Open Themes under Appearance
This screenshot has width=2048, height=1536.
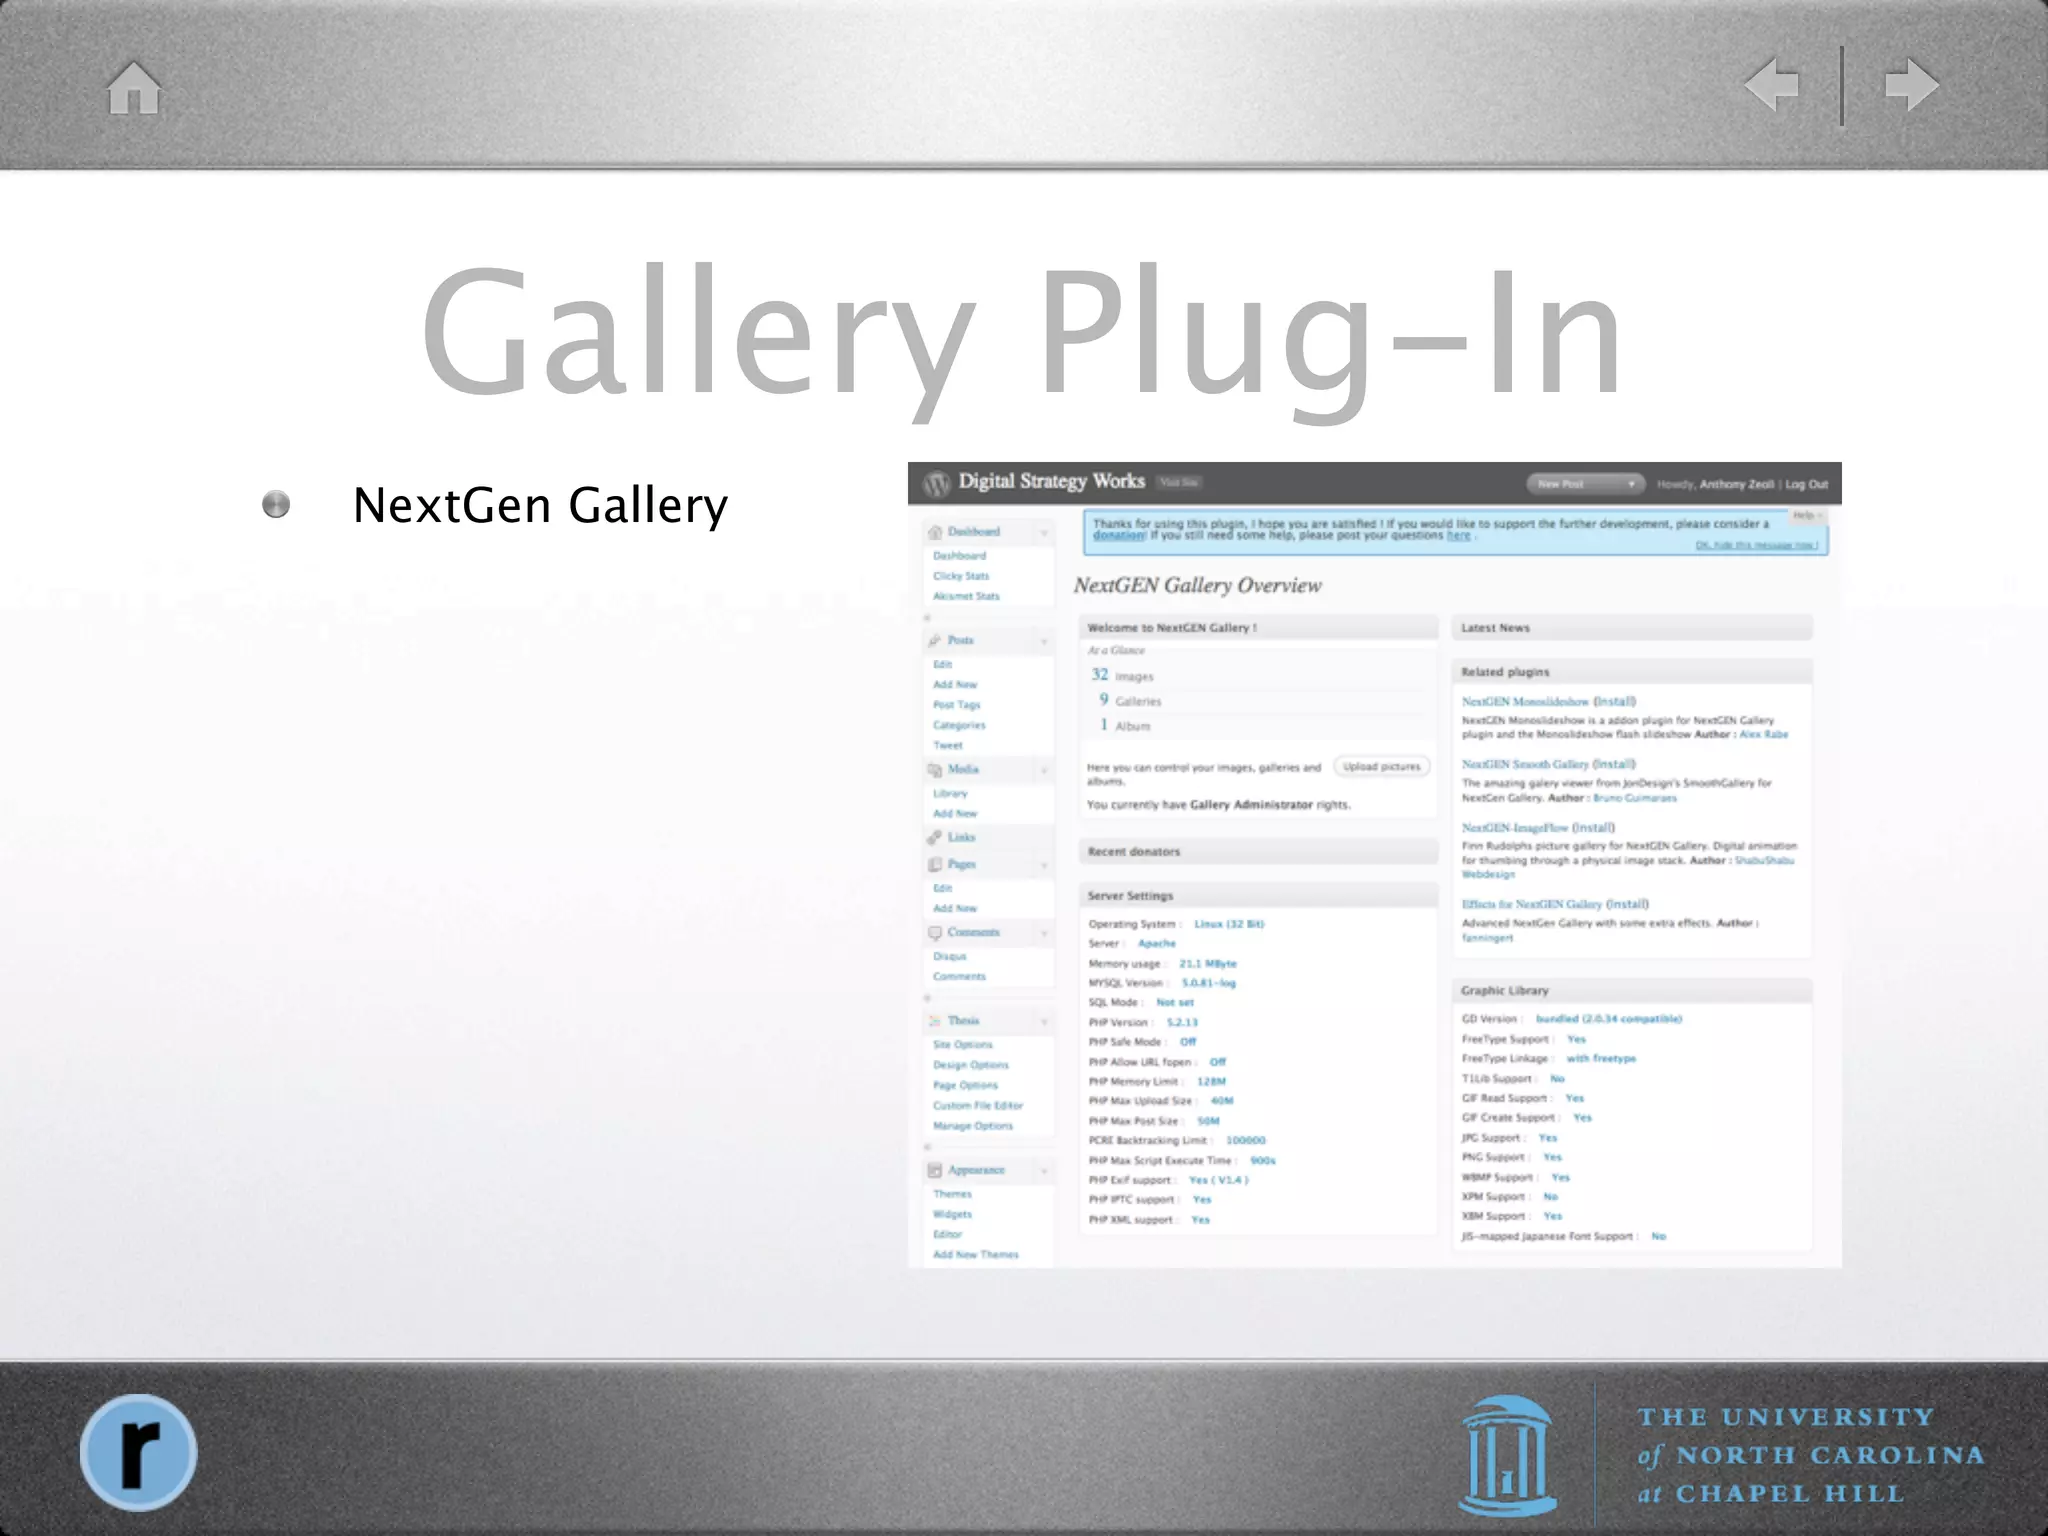coord(952,1194)
